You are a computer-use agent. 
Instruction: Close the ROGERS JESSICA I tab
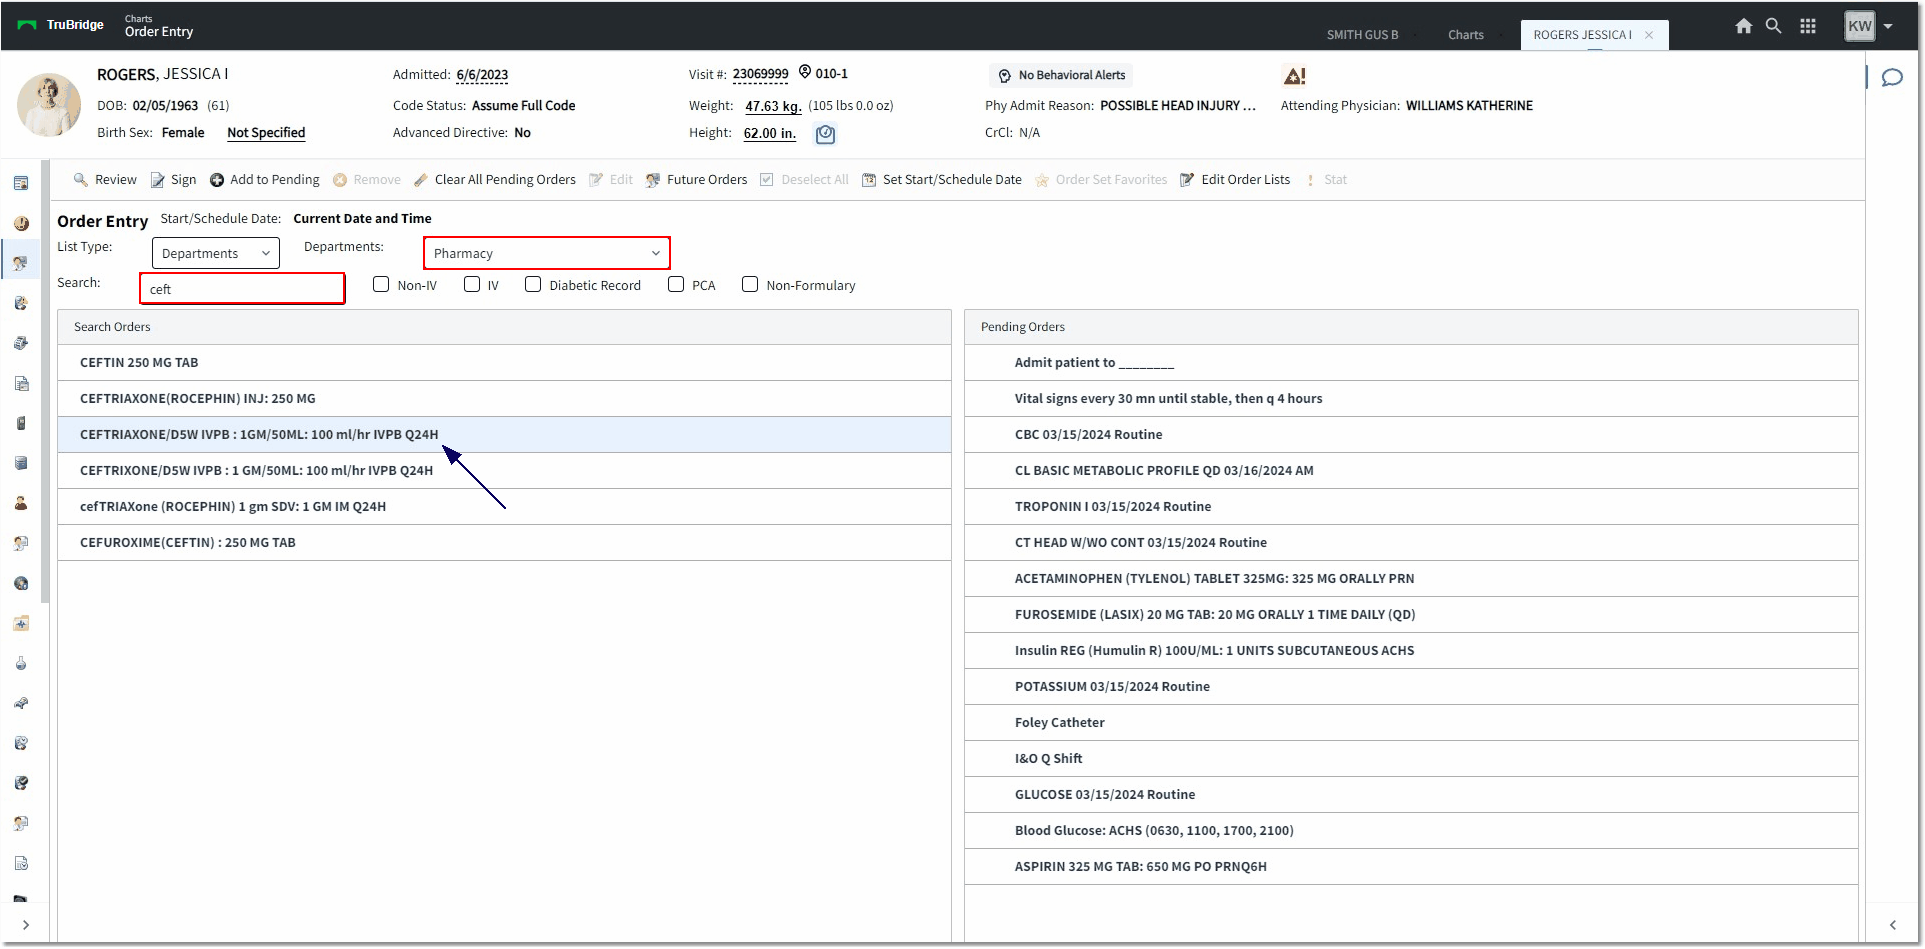click(1649, 35)
